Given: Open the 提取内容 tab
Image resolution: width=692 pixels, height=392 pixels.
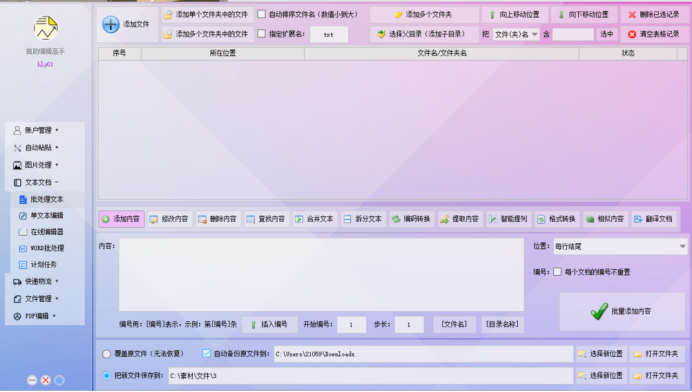Looking at the screenshot, I should point(460,219).
